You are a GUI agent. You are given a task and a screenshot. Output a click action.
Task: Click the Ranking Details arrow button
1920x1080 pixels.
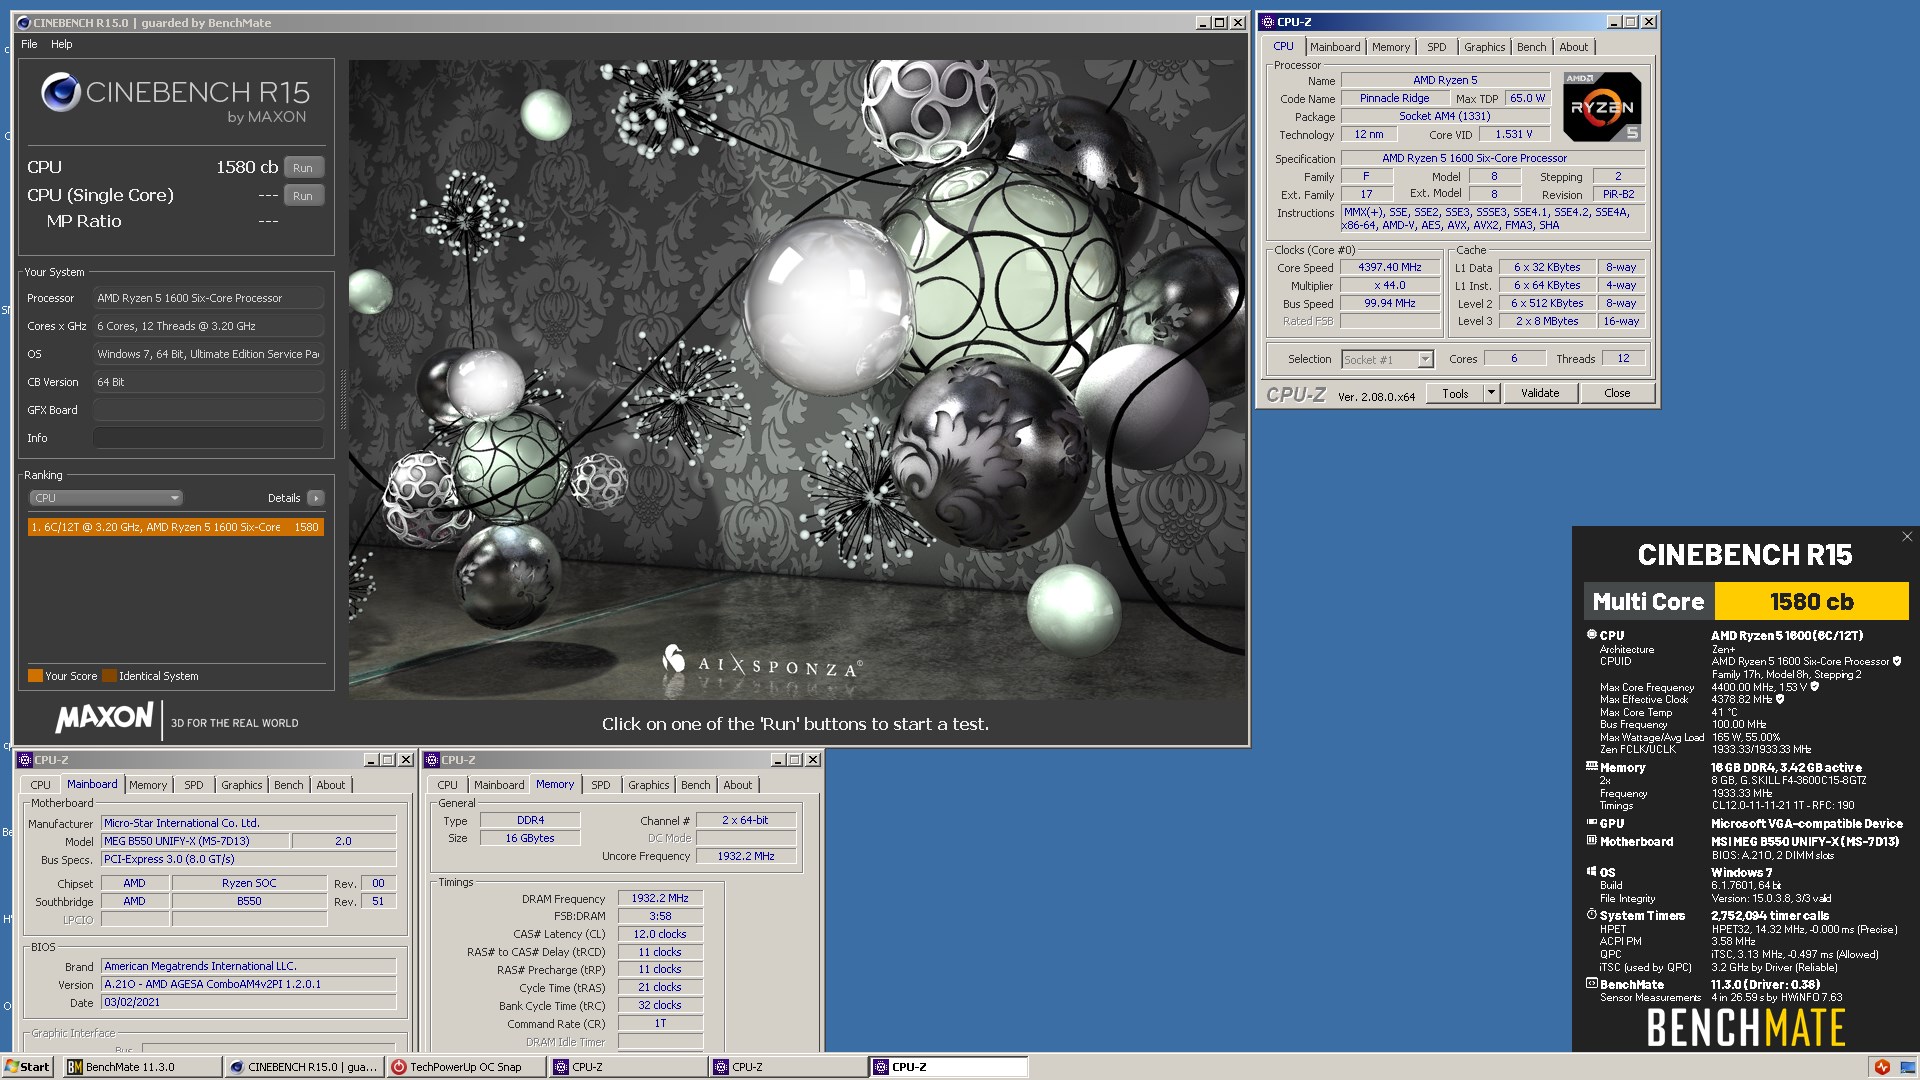316,498
